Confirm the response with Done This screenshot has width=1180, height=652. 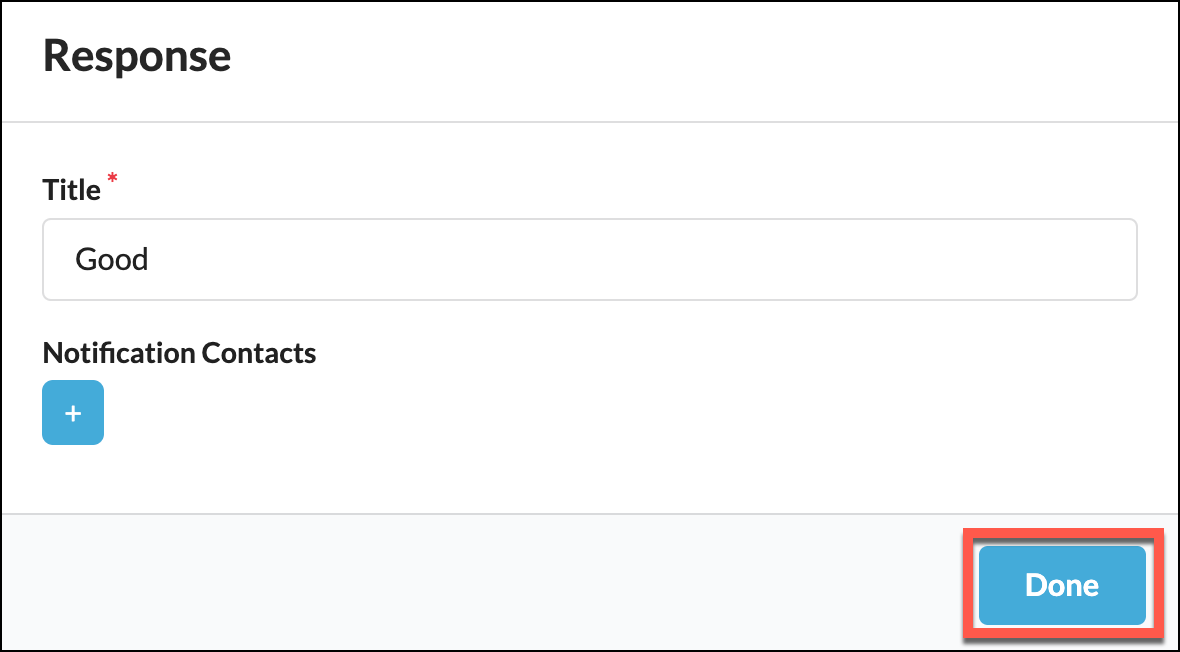coord(1061,585)
